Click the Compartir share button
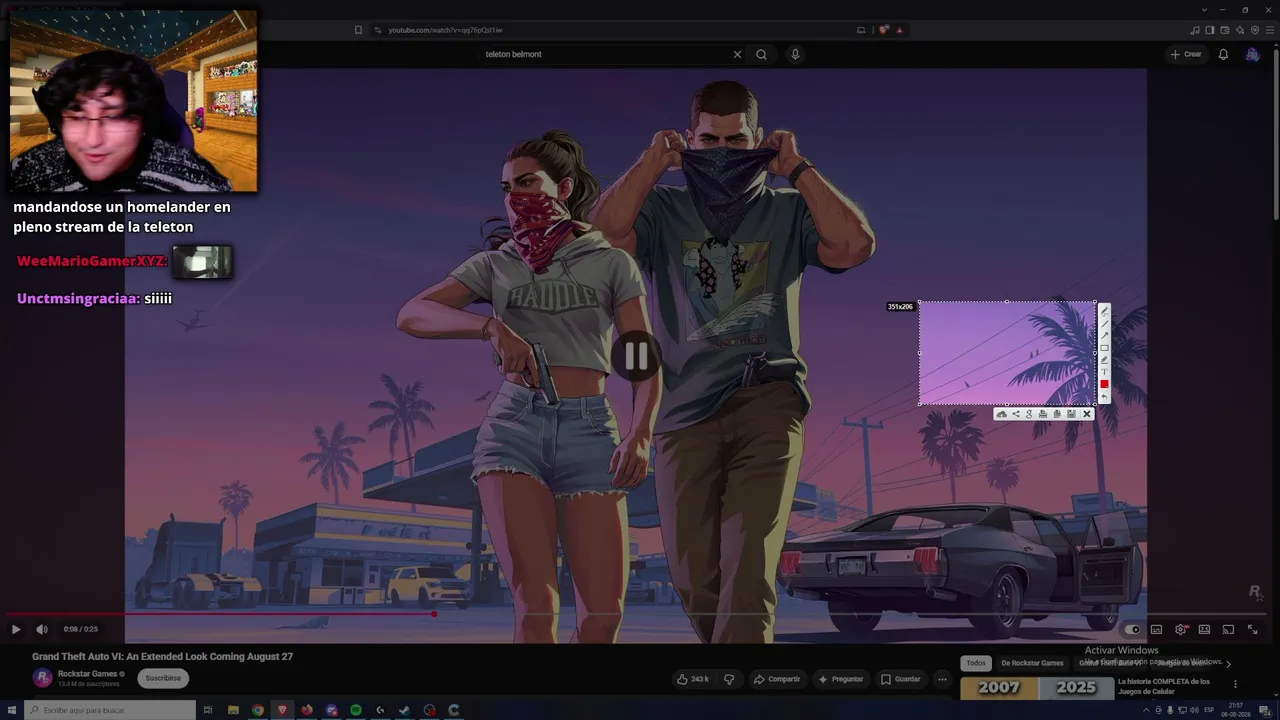This screenshot has width=1280, height=720. point(777,679)
